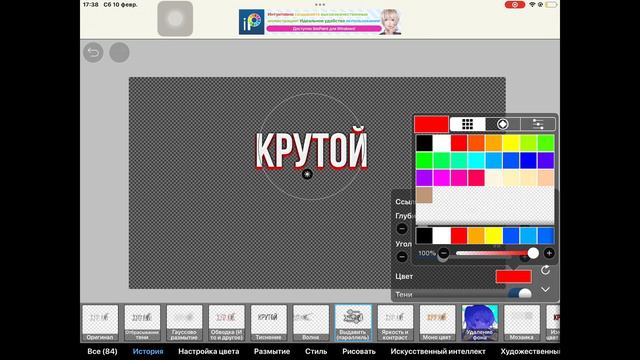Tap the gray rounded square button at top
This screenshot has width=640, height=360.
pyautogui.click(x=175, y=19)
